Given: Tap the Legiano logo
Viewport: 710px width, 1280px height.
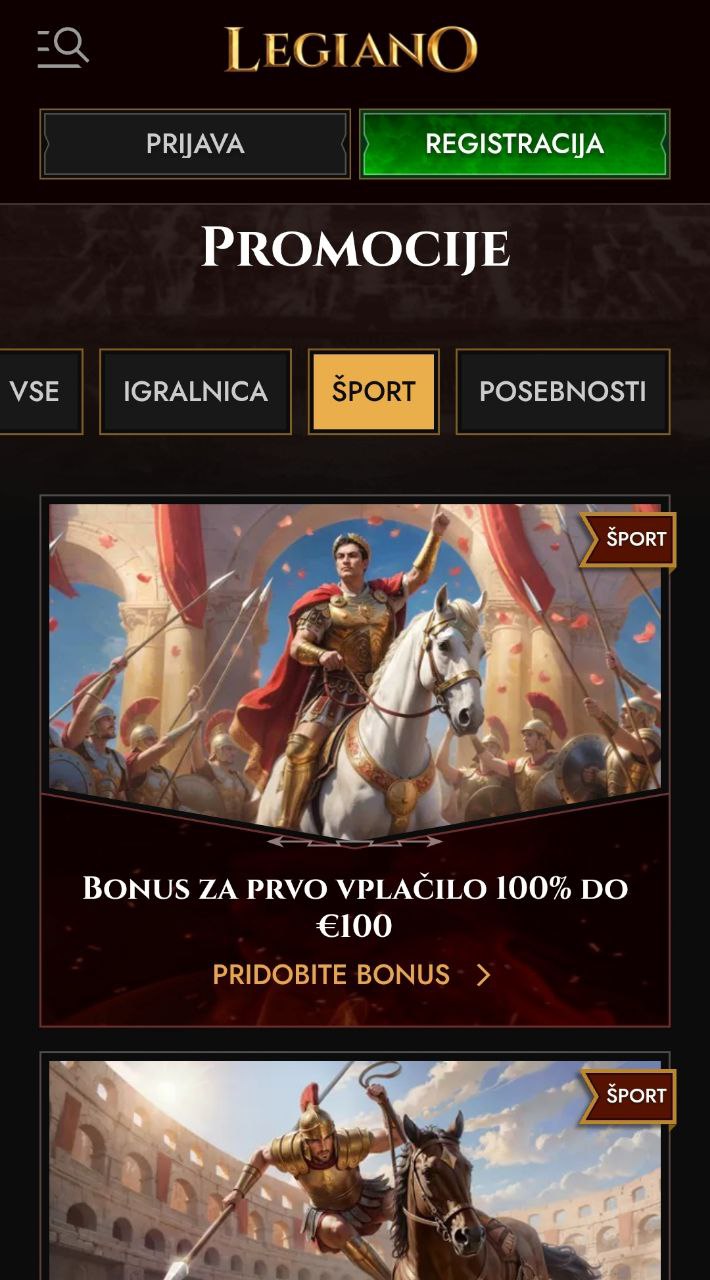Looking at the screenshot, I should point(351,50).
